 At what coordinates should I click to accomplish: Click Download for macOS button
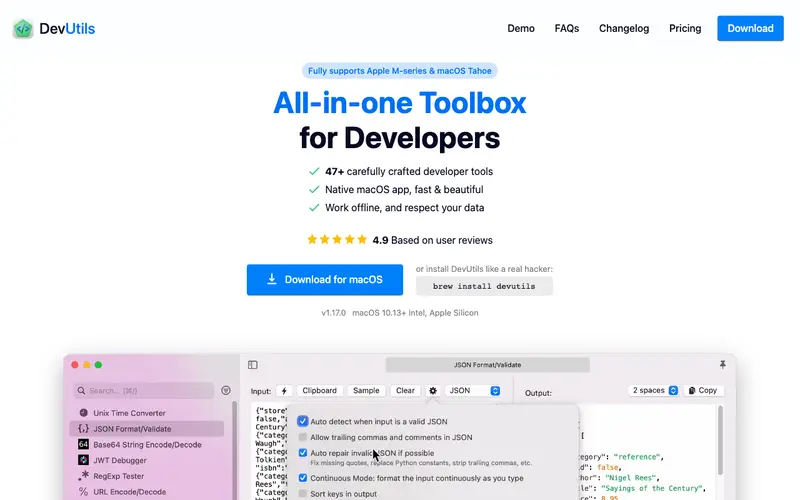point(325,280)
